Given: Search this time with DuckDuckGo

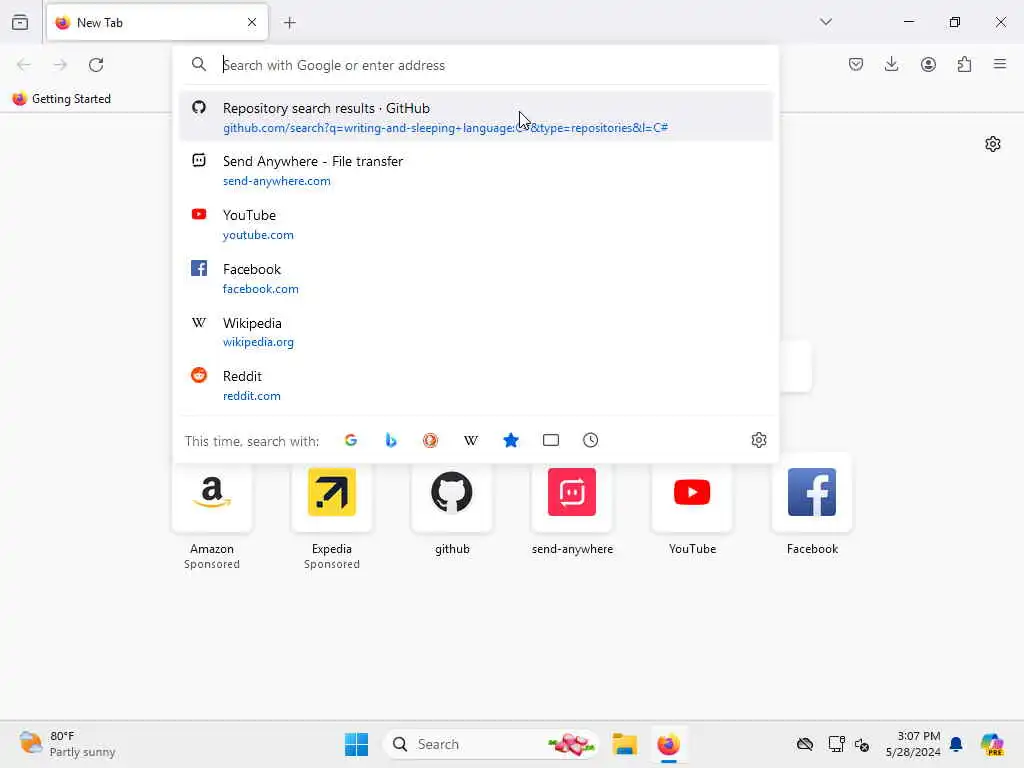Looking at the screenshot, I should (x=430, y=440).
